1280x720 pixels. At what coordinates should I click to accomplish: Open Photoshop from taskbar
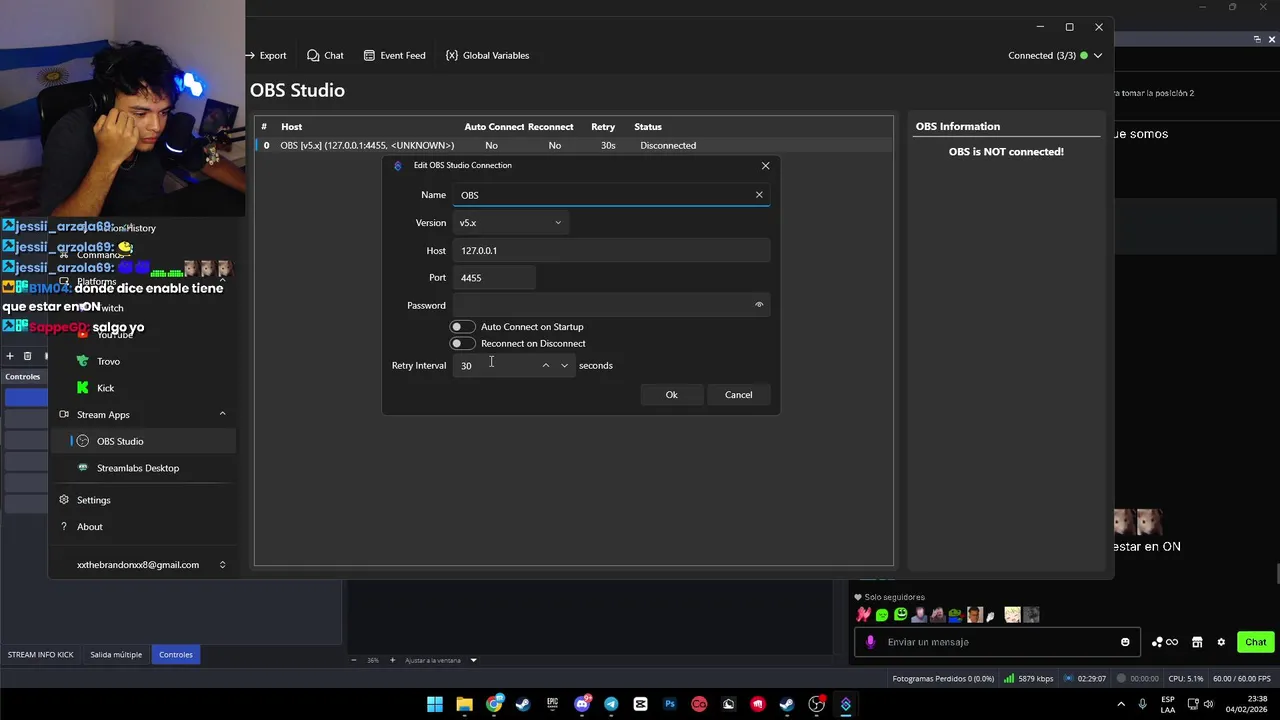pos(670,704)
